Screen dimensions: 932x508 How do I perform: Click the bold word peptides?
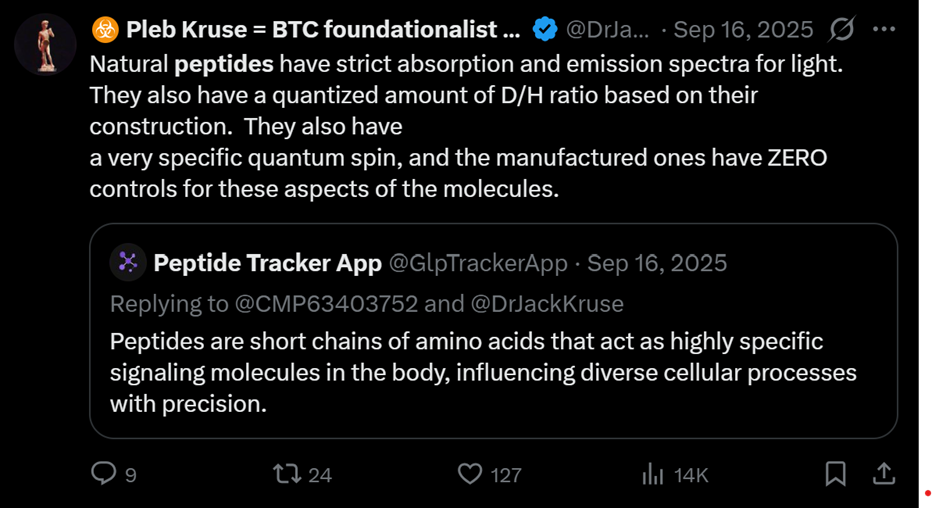(224, 66)
